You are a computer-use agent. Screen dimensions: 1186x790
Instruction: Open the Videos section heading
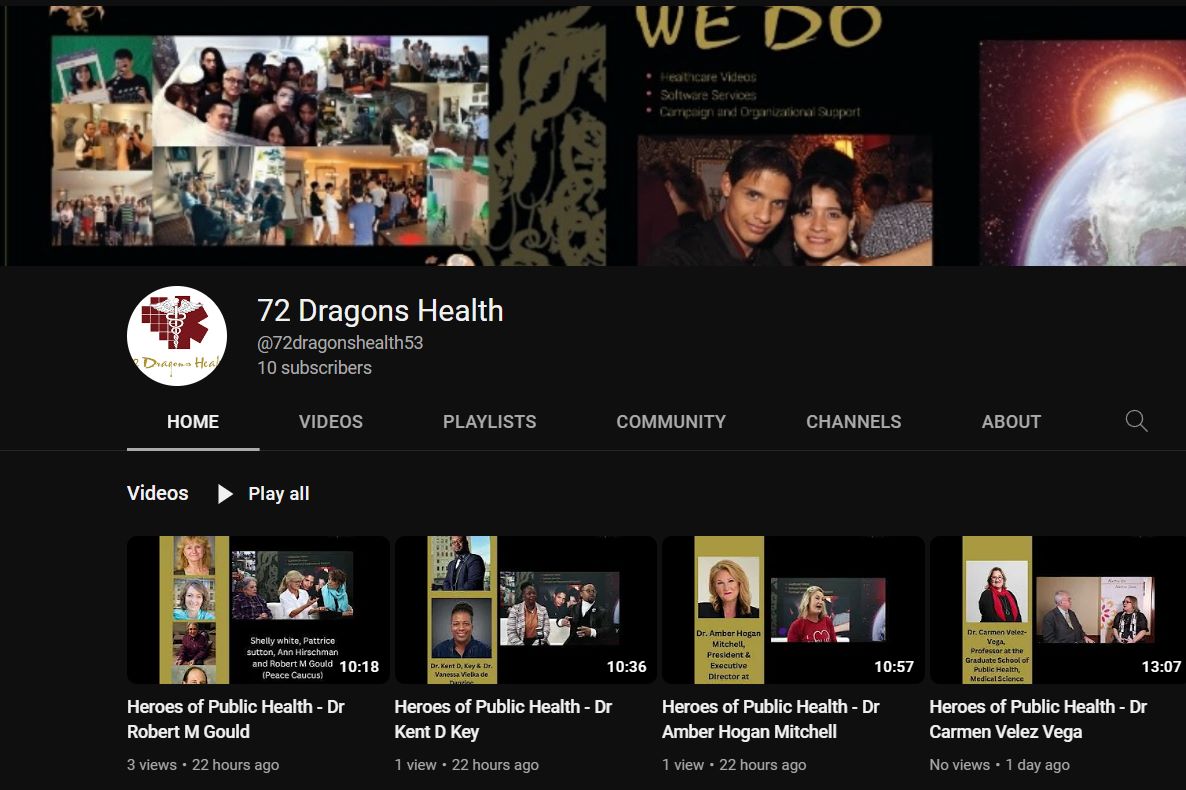click(157, 493)
